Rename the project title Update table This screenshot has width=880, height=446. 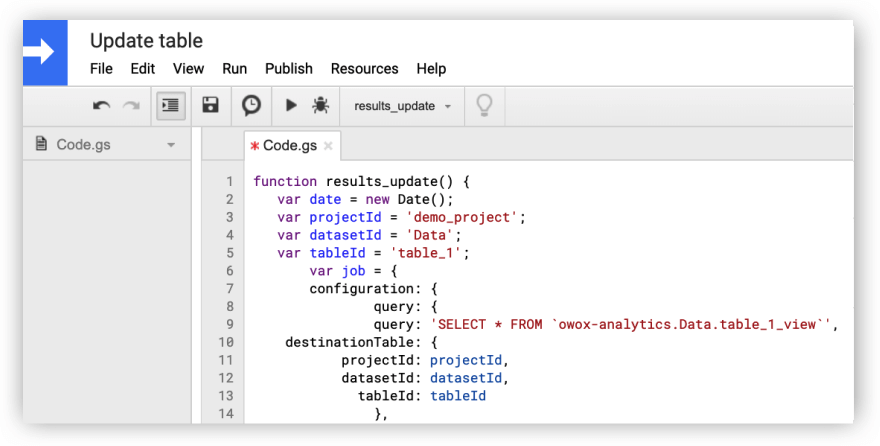pos(146,41)
